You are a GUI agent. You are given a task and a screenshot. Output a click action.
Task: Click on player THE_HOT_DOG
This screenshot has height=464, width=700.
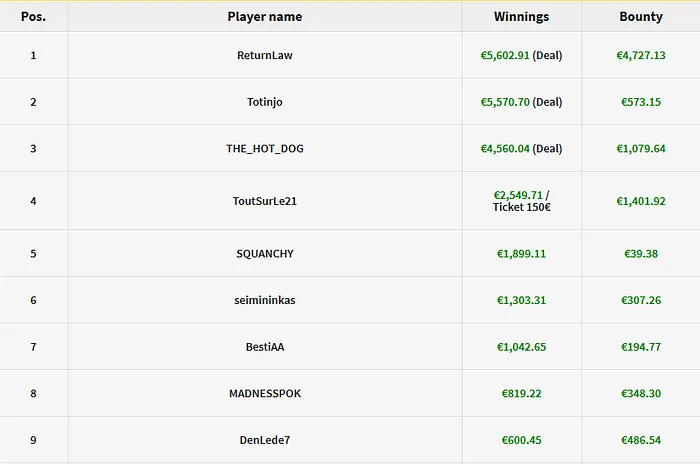265,149
